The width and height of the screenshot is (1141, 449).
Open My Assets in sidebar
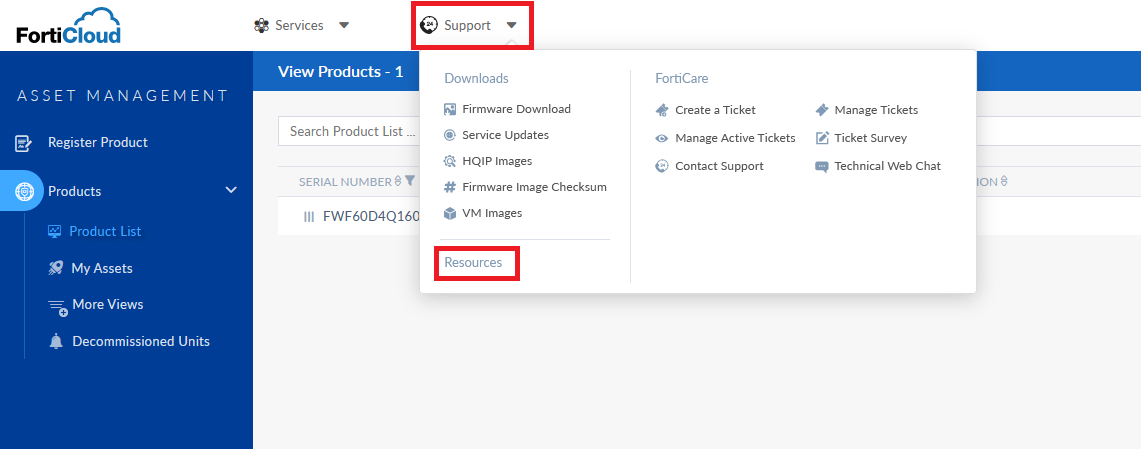pyautogui.click(x=102, y=268)
